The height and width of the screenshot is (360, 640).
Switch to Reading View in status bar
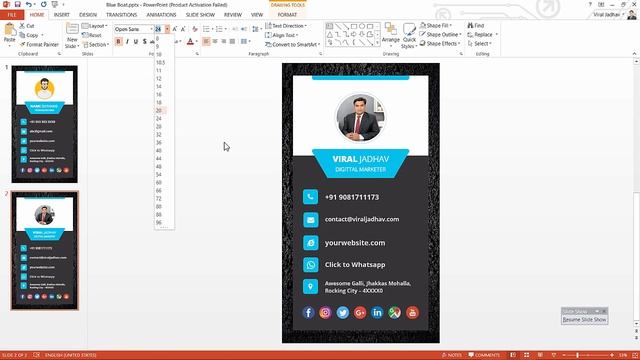click(x=540, y=355)
